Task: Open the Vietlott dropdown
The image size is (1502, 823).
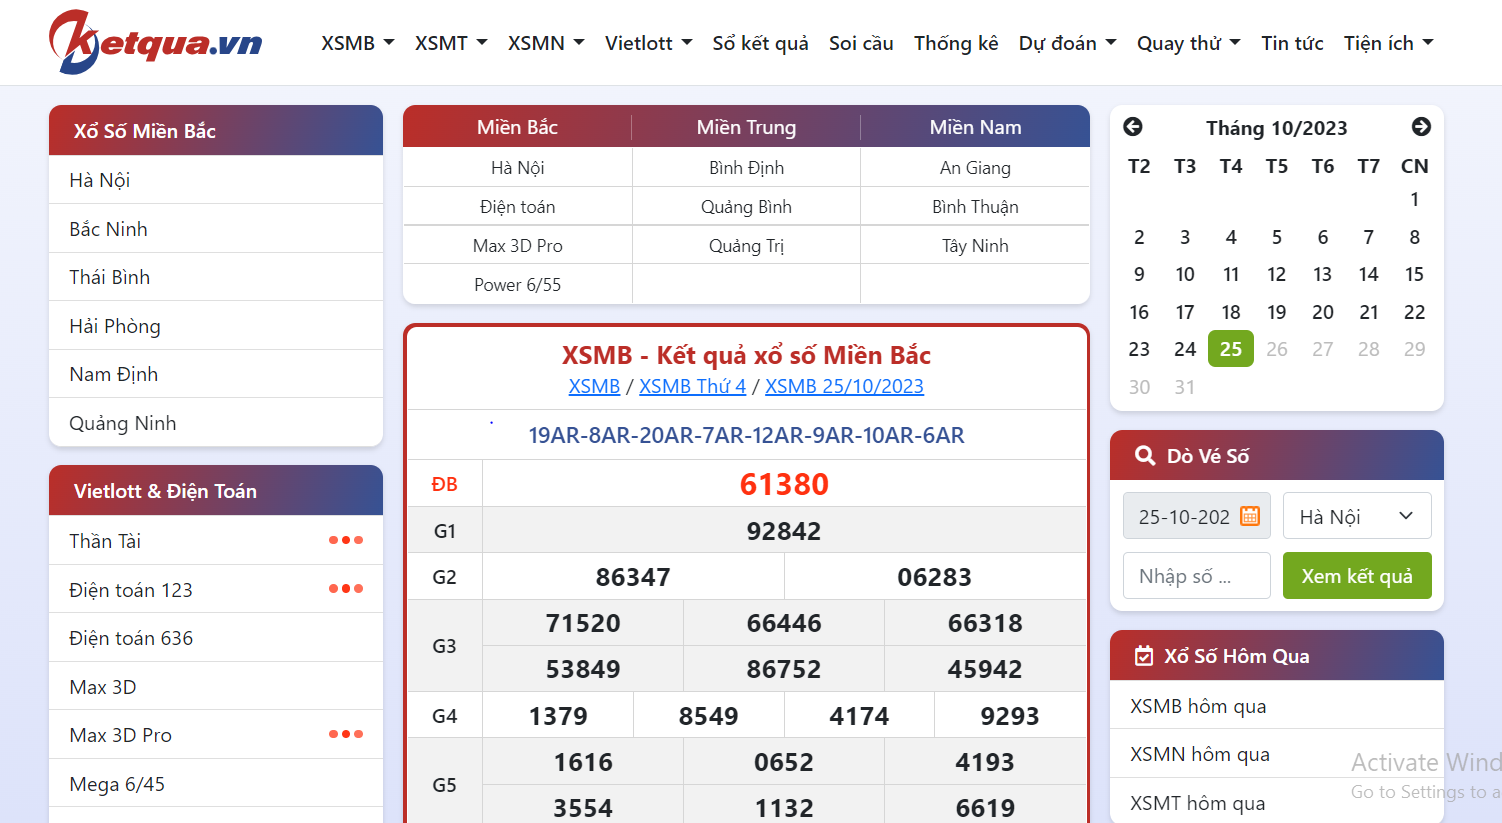Action: pos(648,43)
